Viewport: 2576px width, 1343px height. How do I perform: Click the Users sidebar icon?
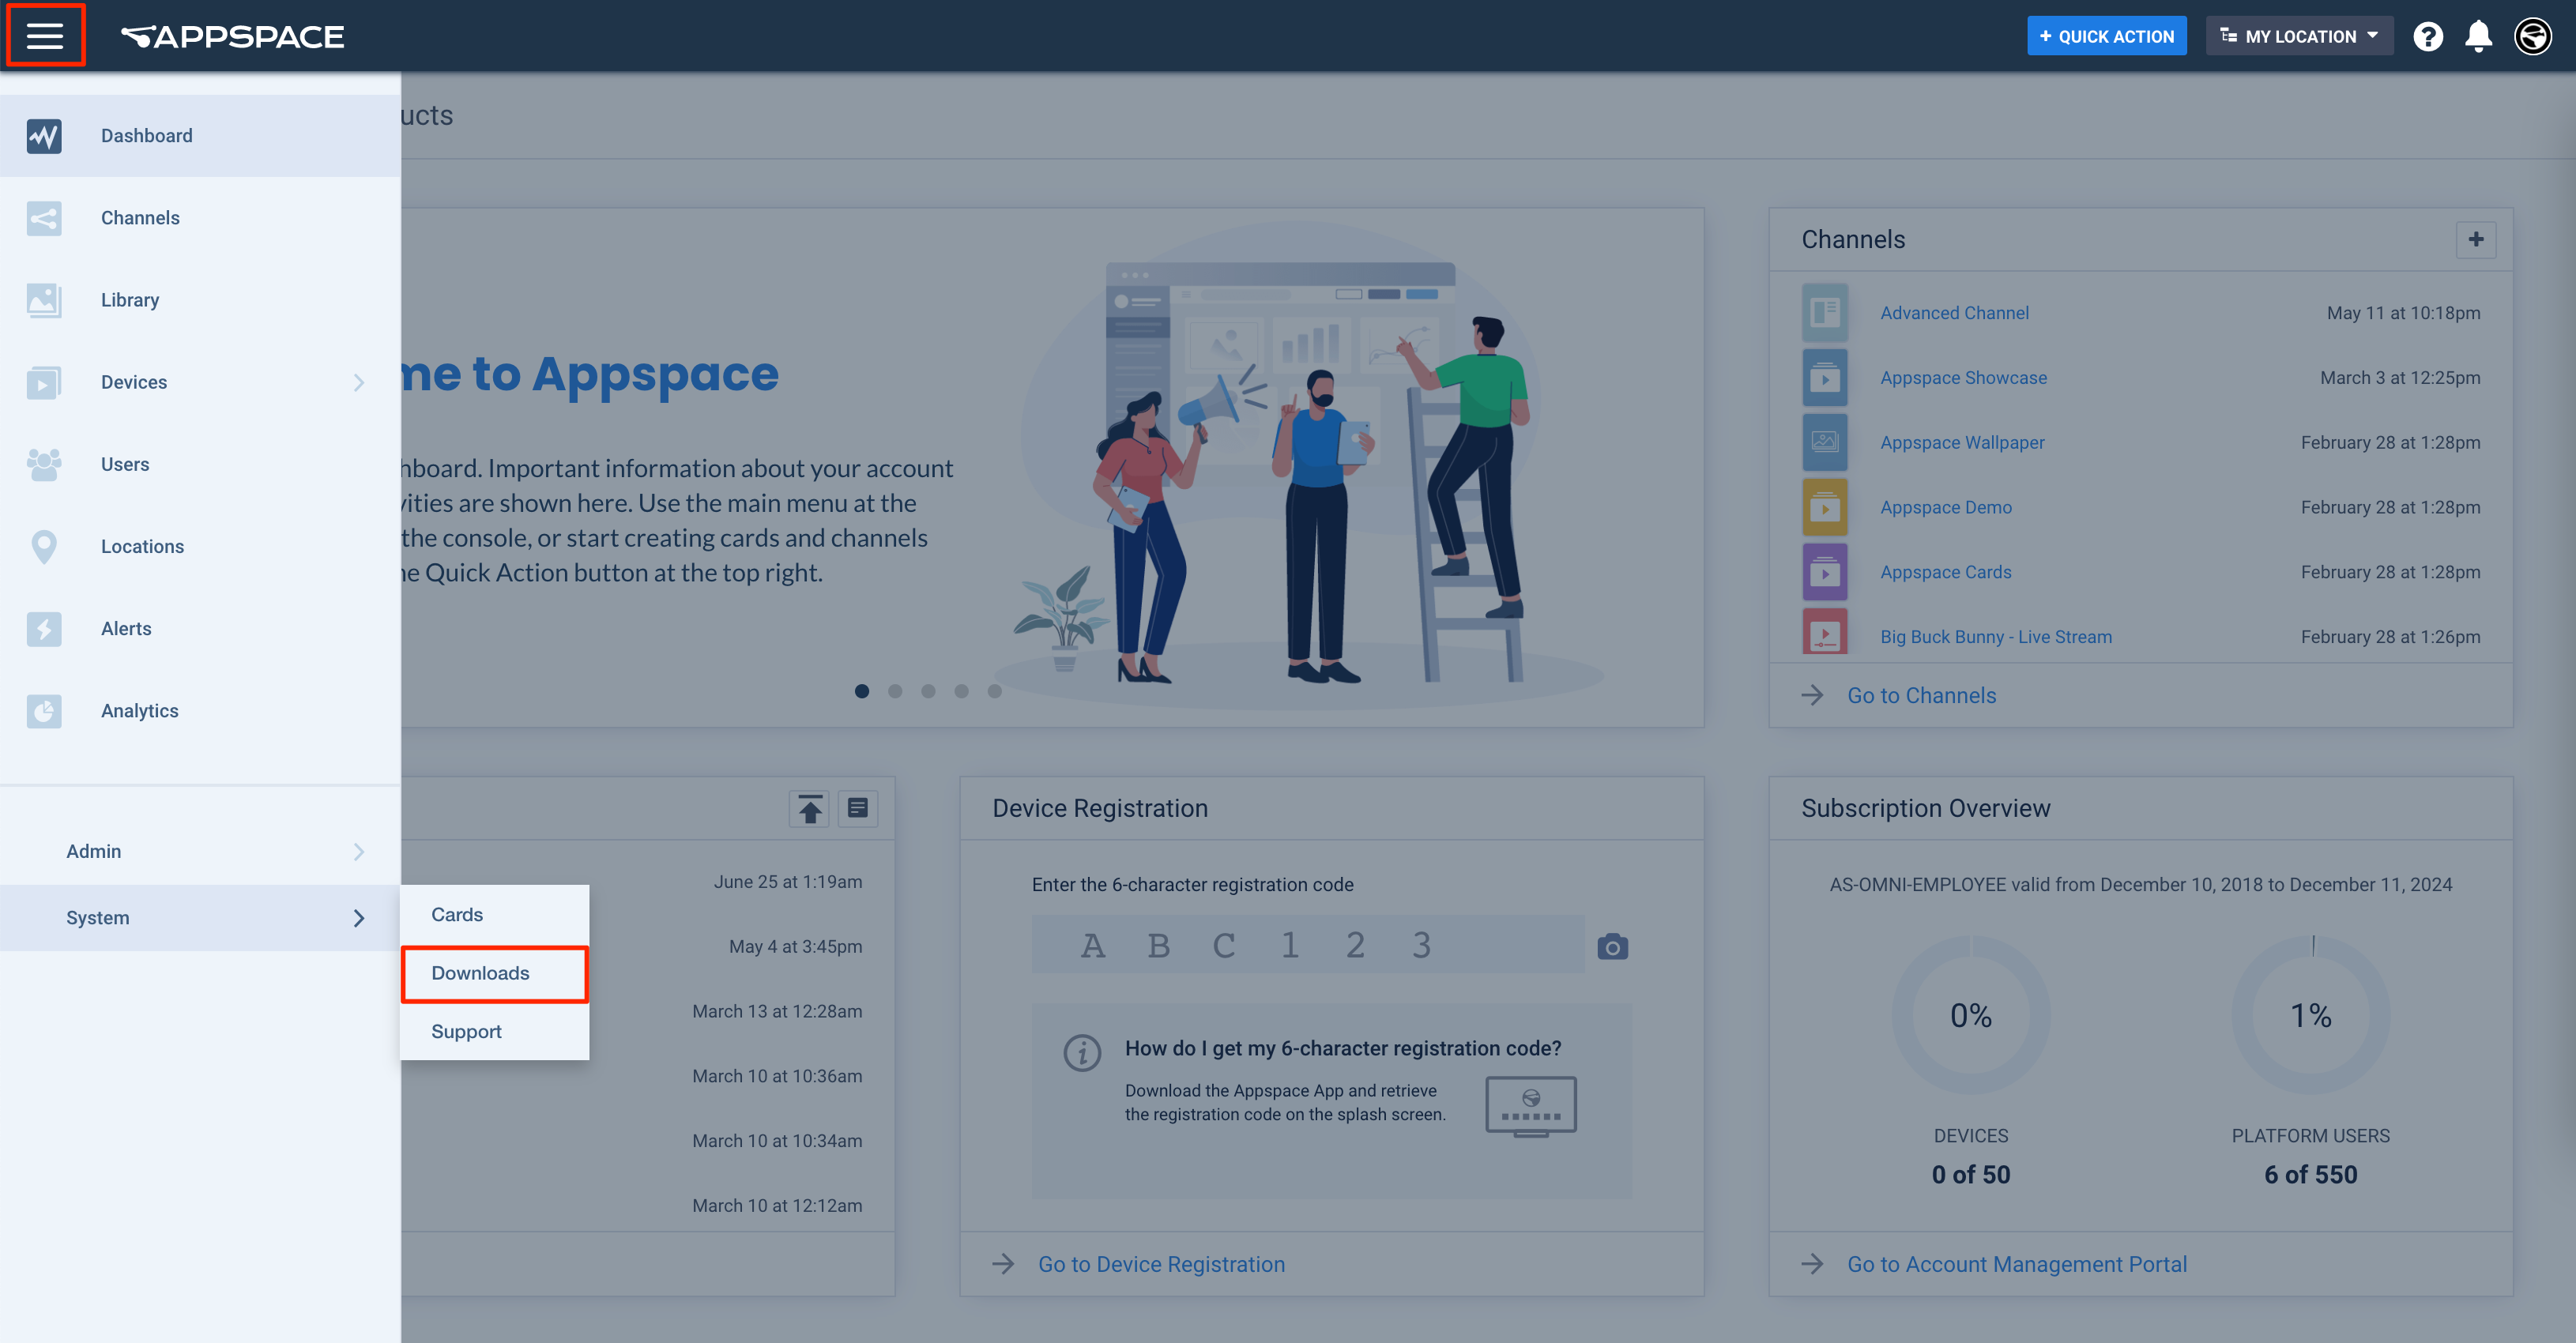[x=44, y=464]
